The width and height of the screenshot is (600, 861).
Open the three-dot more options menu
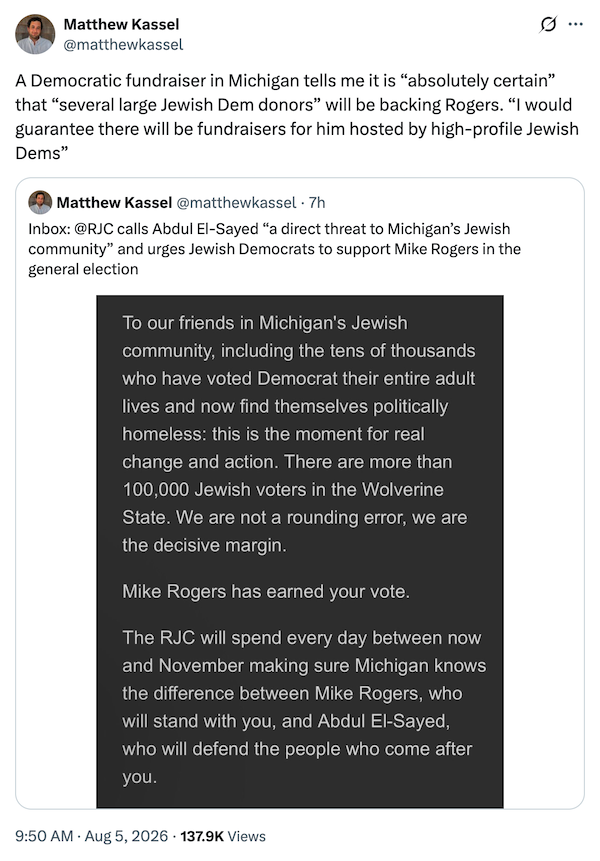(576, 24)
